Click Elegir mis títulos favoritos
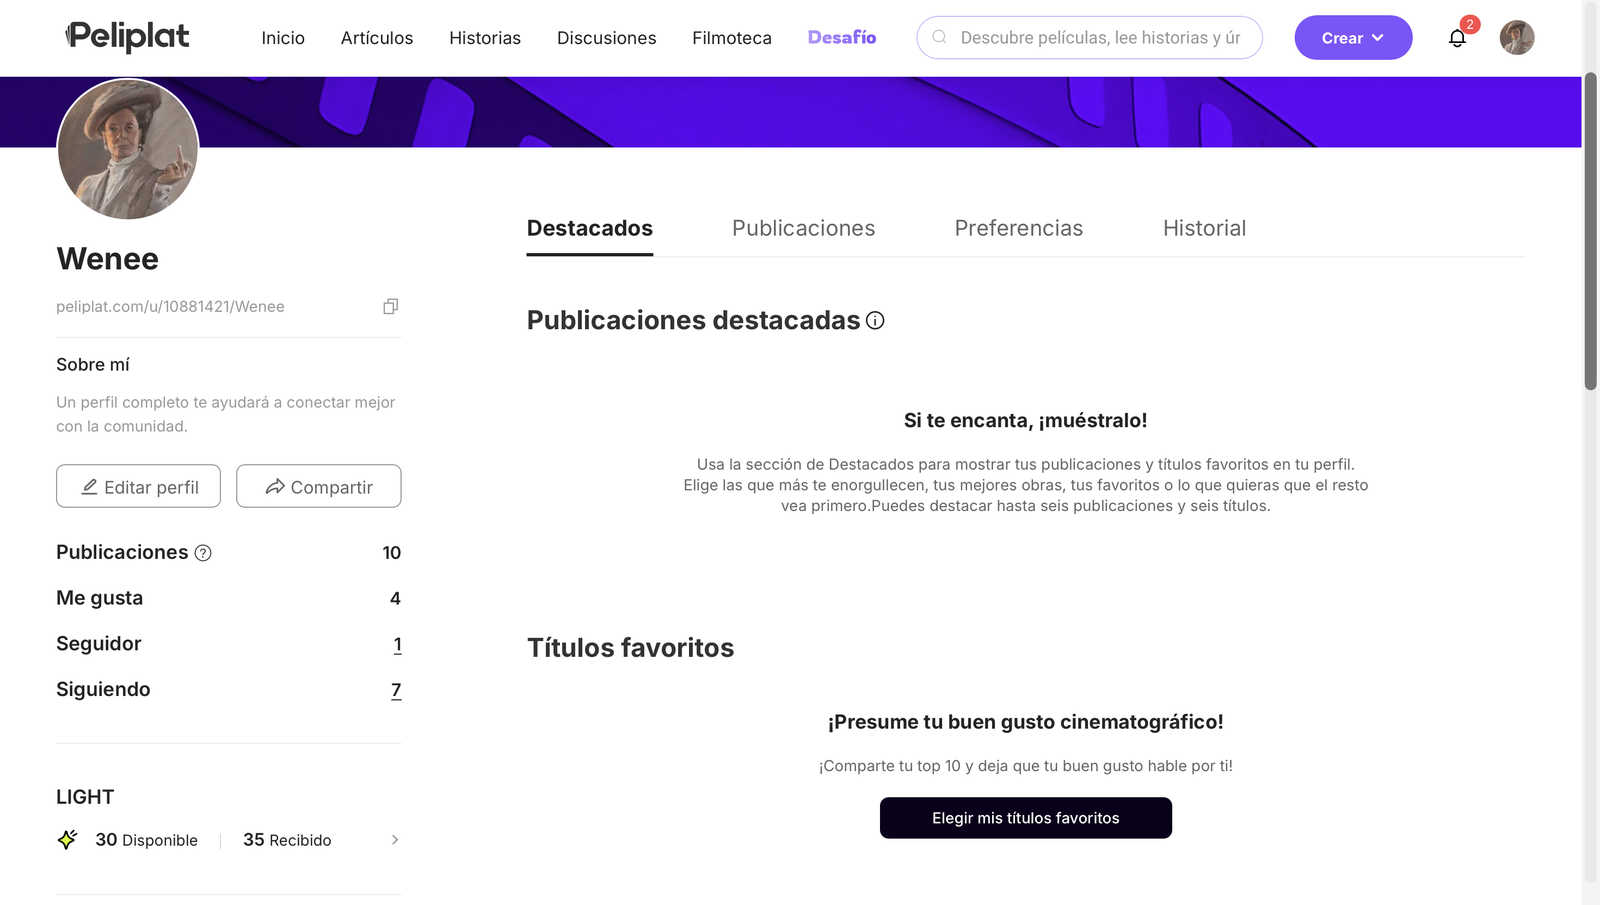 1026,818
